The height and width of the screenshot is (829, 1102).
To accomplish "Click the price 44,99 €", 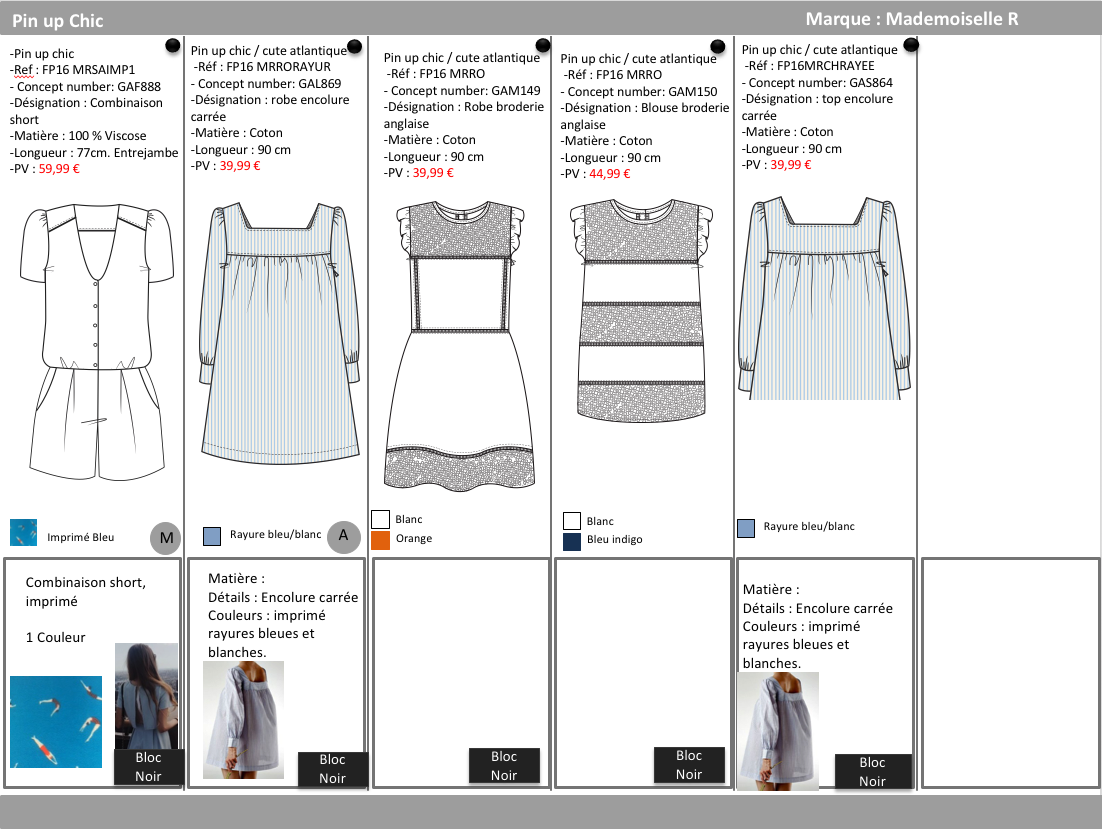I will 609,174.
